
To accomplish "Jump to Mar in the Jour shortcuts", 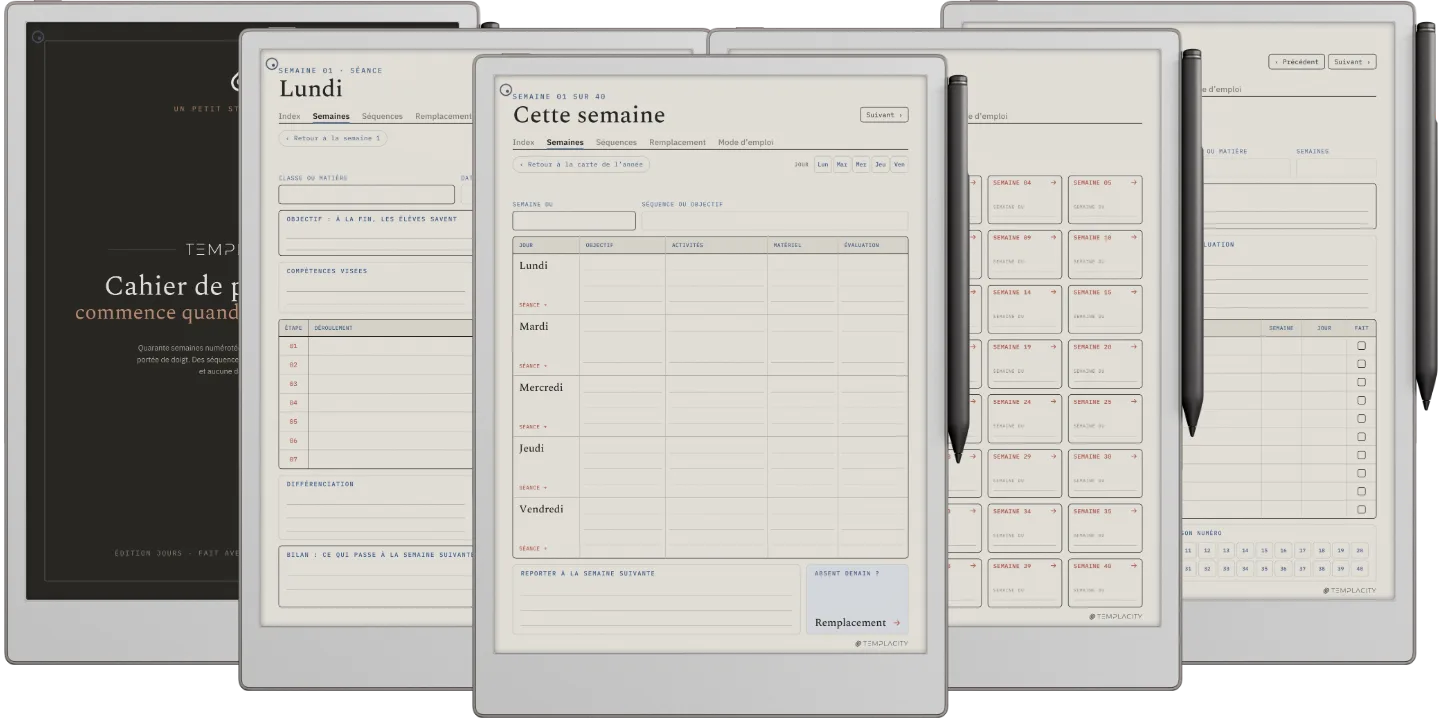I will 842,164.
